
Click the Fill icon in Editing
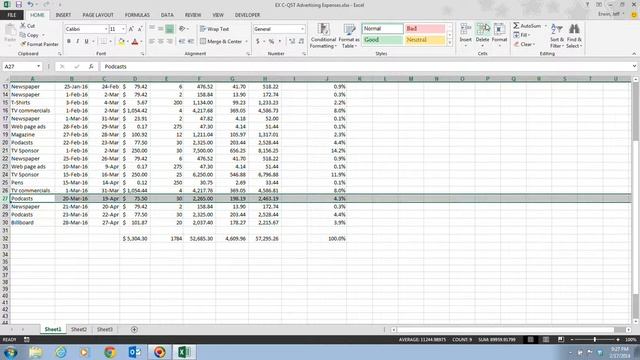[516, 35]
